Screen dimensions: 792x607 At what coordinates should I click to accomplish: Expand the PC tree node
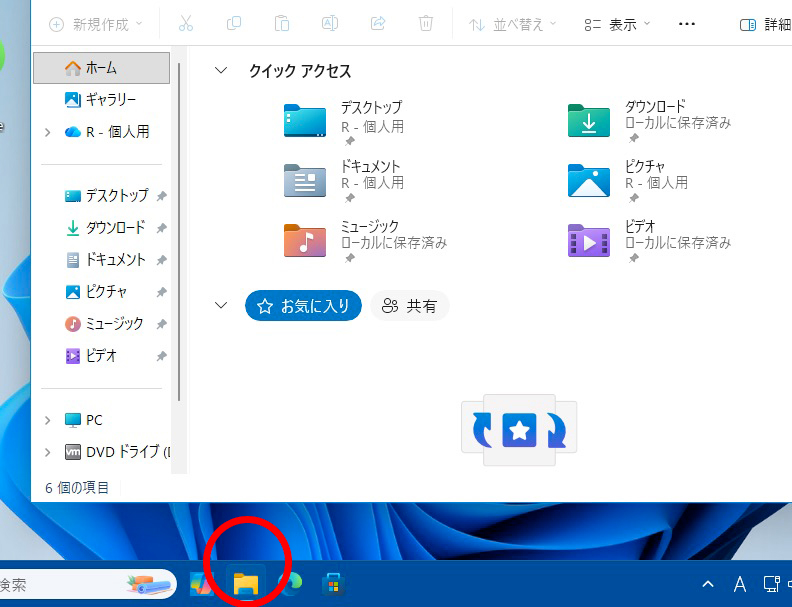pos(47,420)
